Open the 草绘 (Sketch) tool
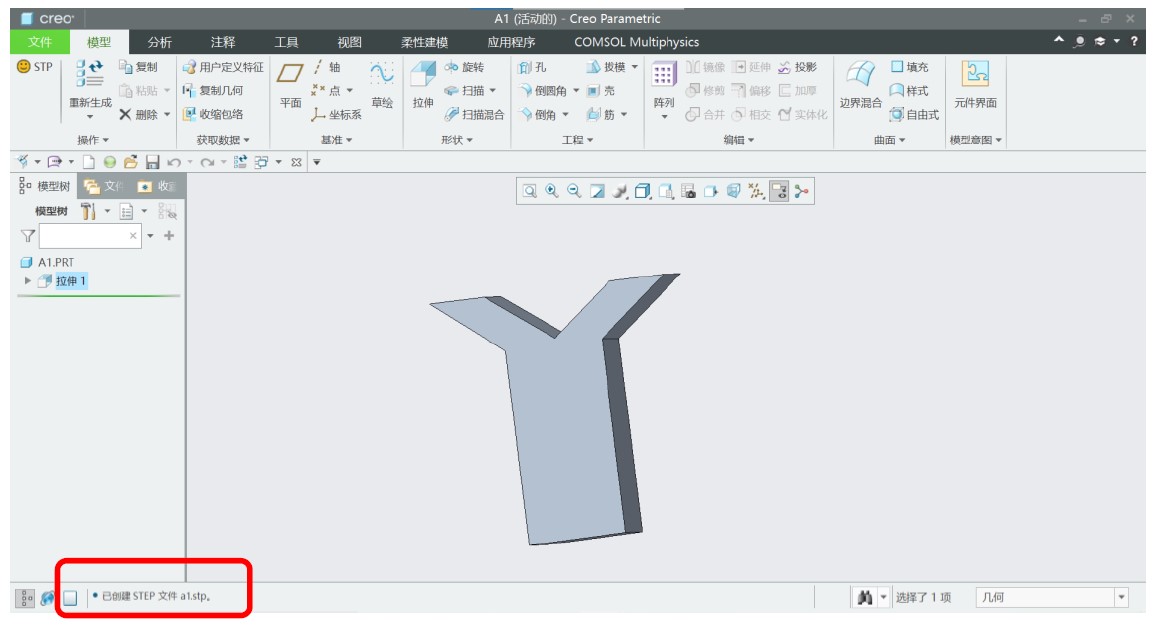1155x627 pixels. click(x=382, y=85)
